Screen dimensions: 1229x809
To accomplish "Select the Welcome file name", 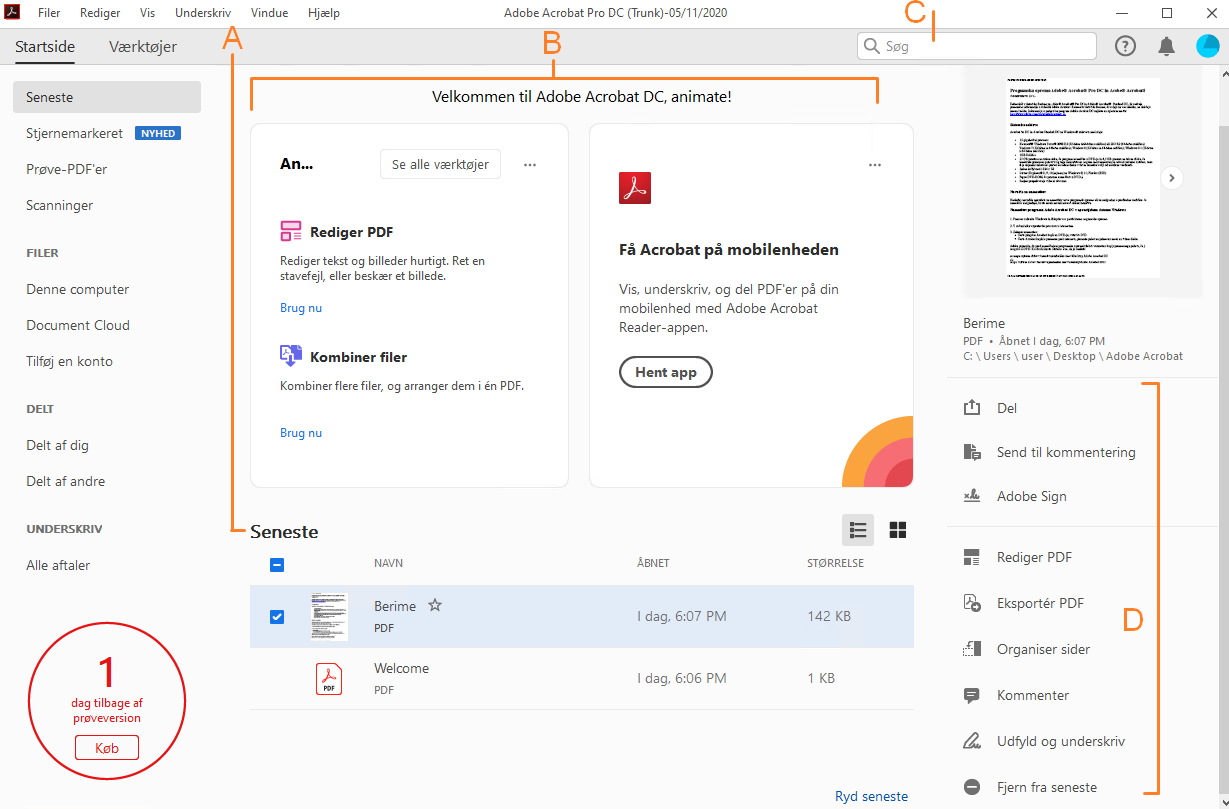I will tap(401, 668).
